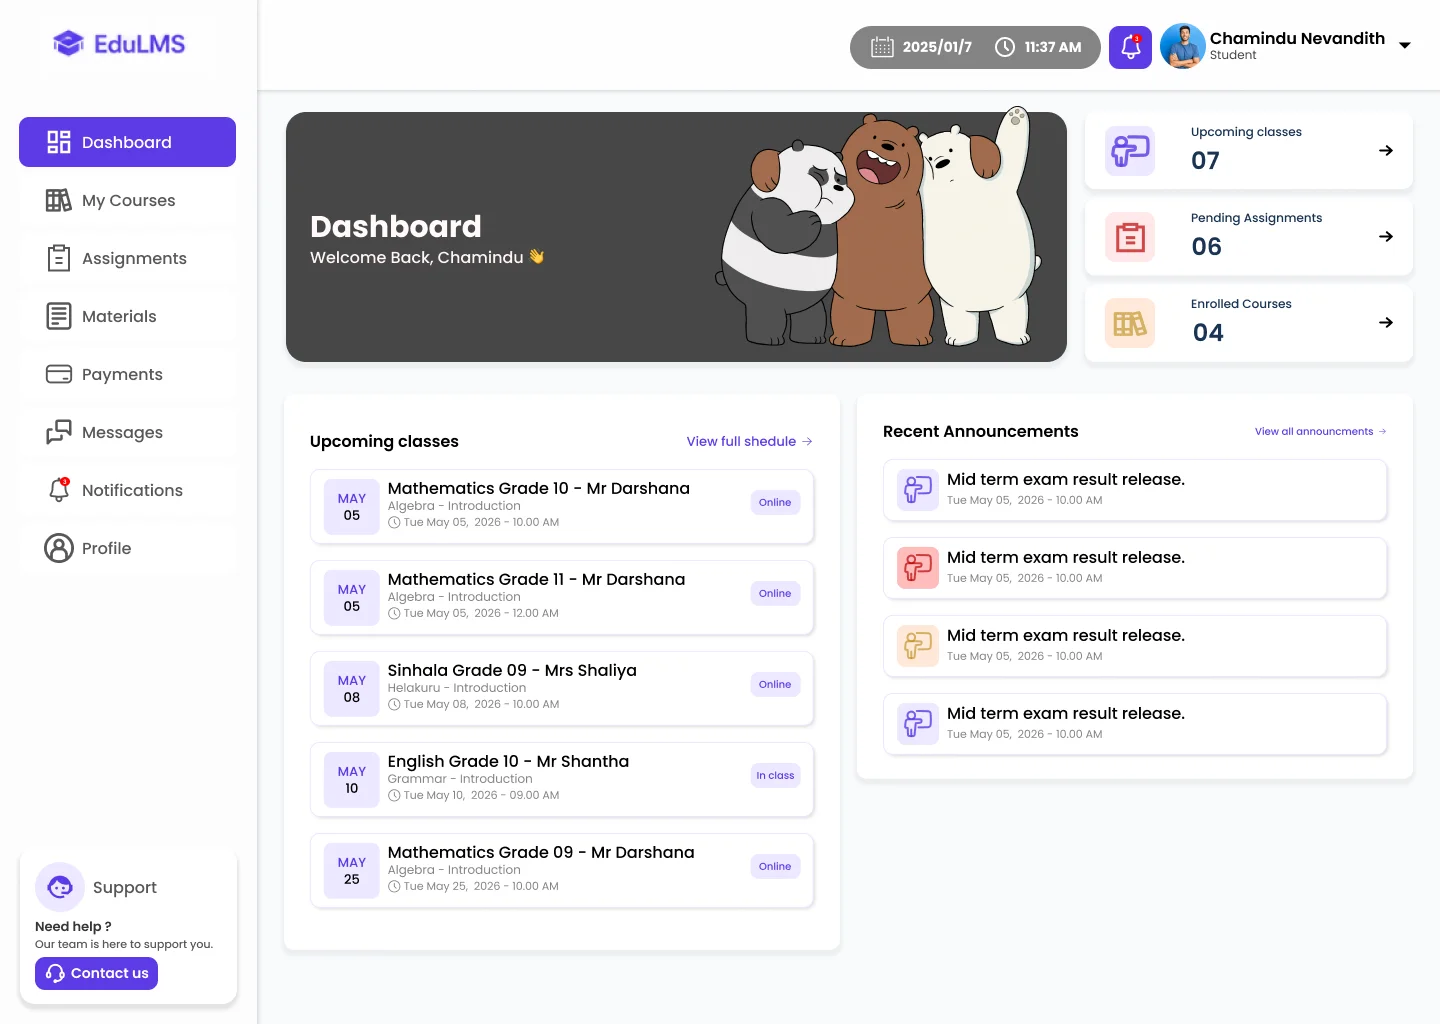Click the Contact us button
1440x1024 pixels.
click(96, 973)
